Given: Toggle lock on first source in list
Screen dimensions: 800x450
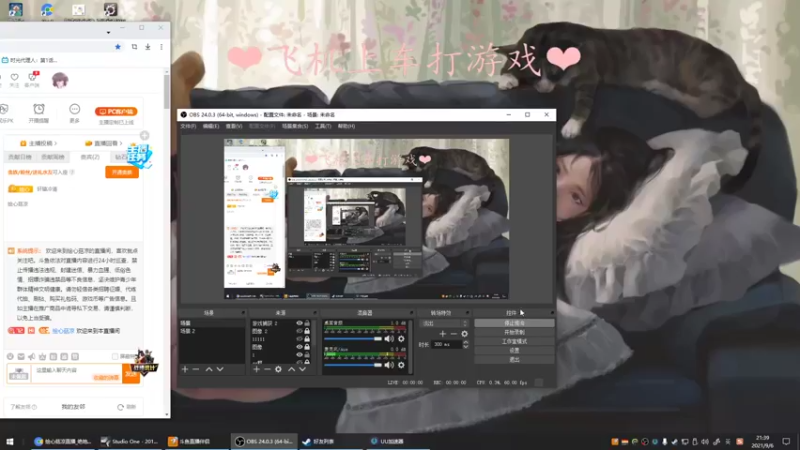Looking at the screenshot, I should tap(307, 323).
